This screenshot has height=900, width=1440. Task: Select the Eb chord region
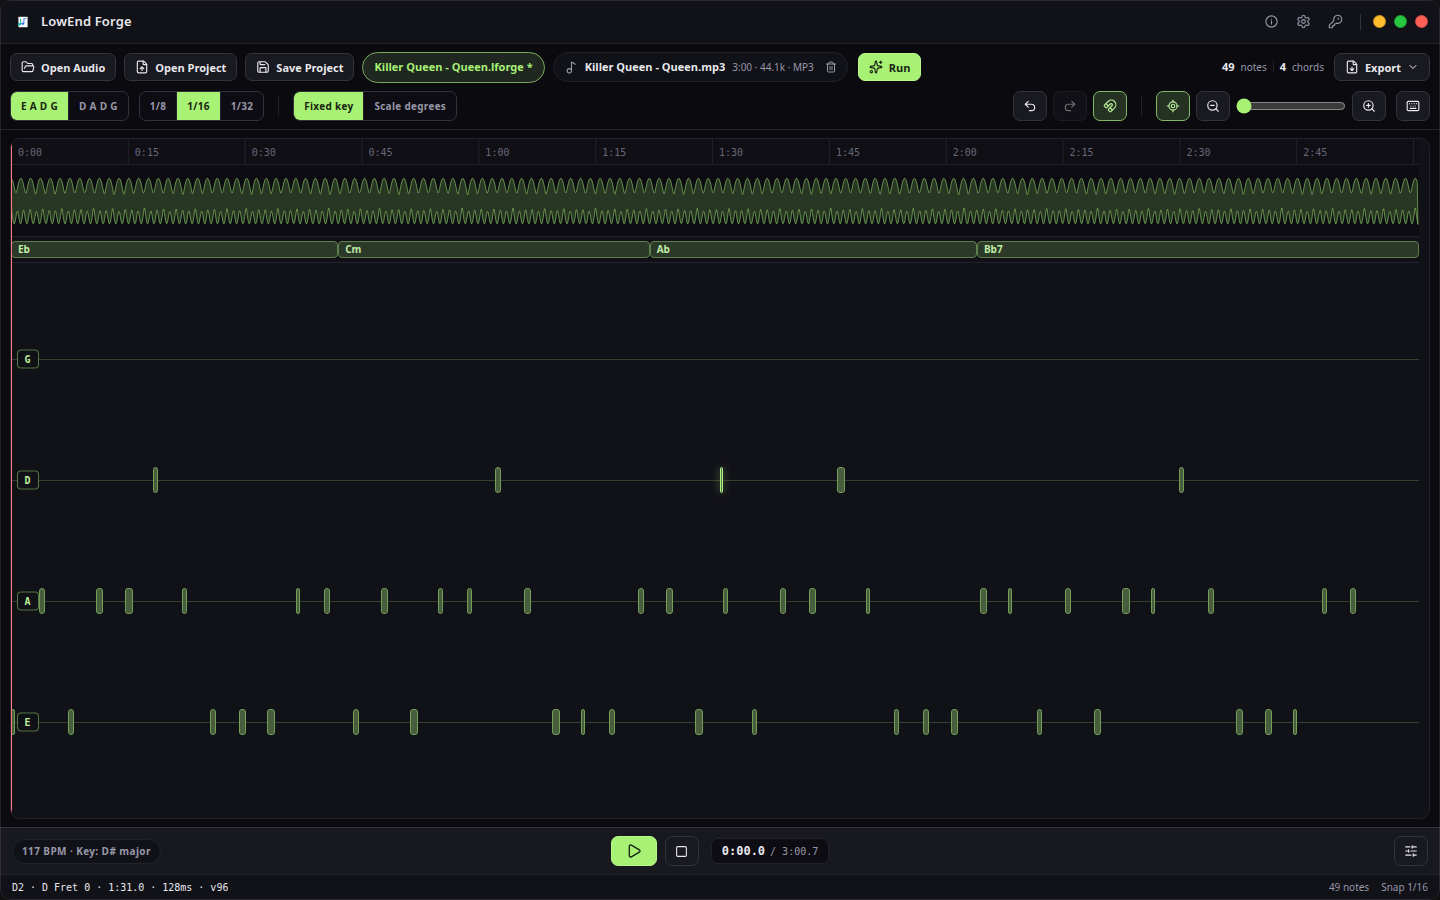[x=175, y=250]
